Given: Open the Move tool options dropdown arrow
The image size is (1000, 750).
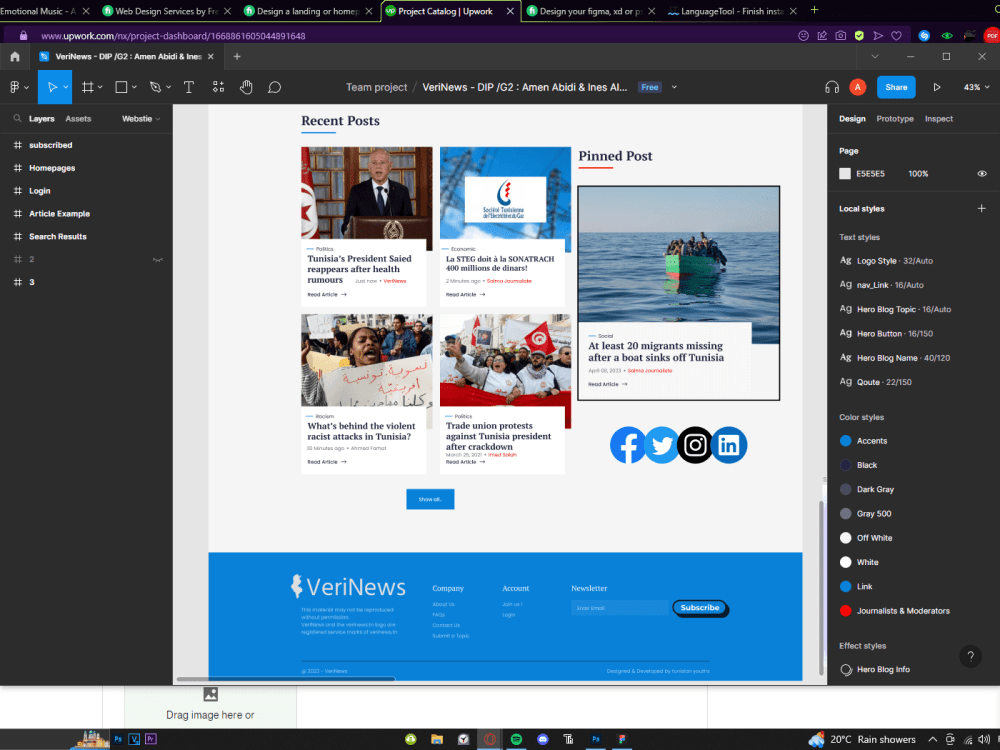Looking at the screenshot, I should tap(66, 87).
